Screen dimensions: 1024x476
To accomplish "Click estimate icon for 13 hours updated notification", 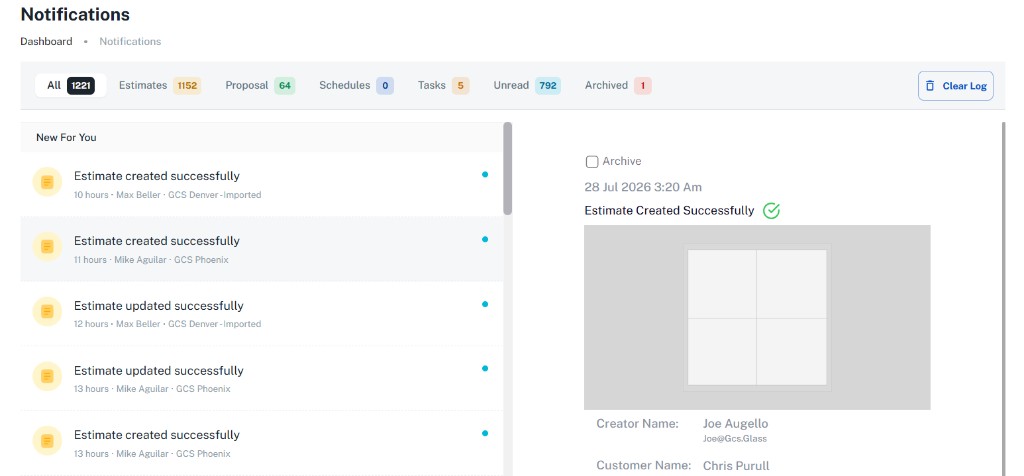I will (47, 376).
